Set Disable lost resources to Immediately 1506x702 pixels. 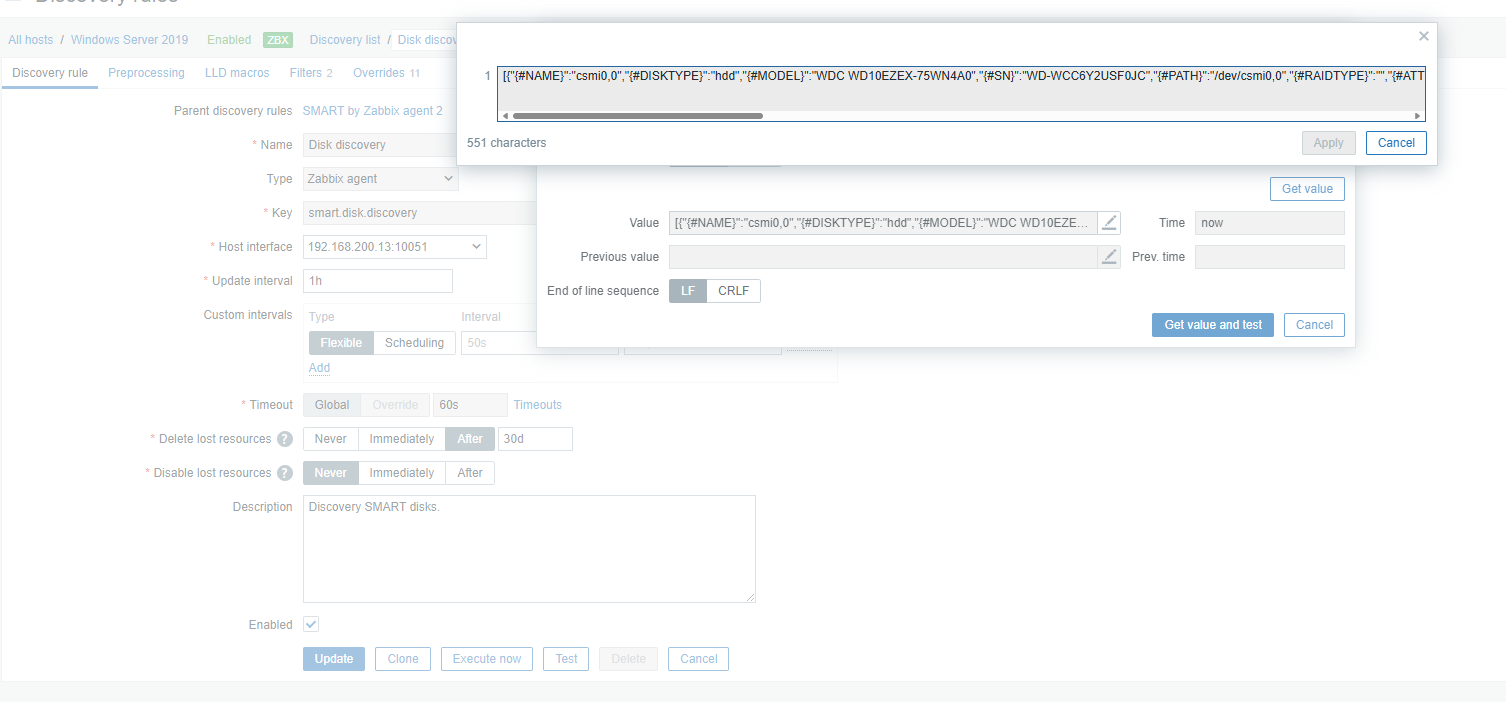click(401, 473)
